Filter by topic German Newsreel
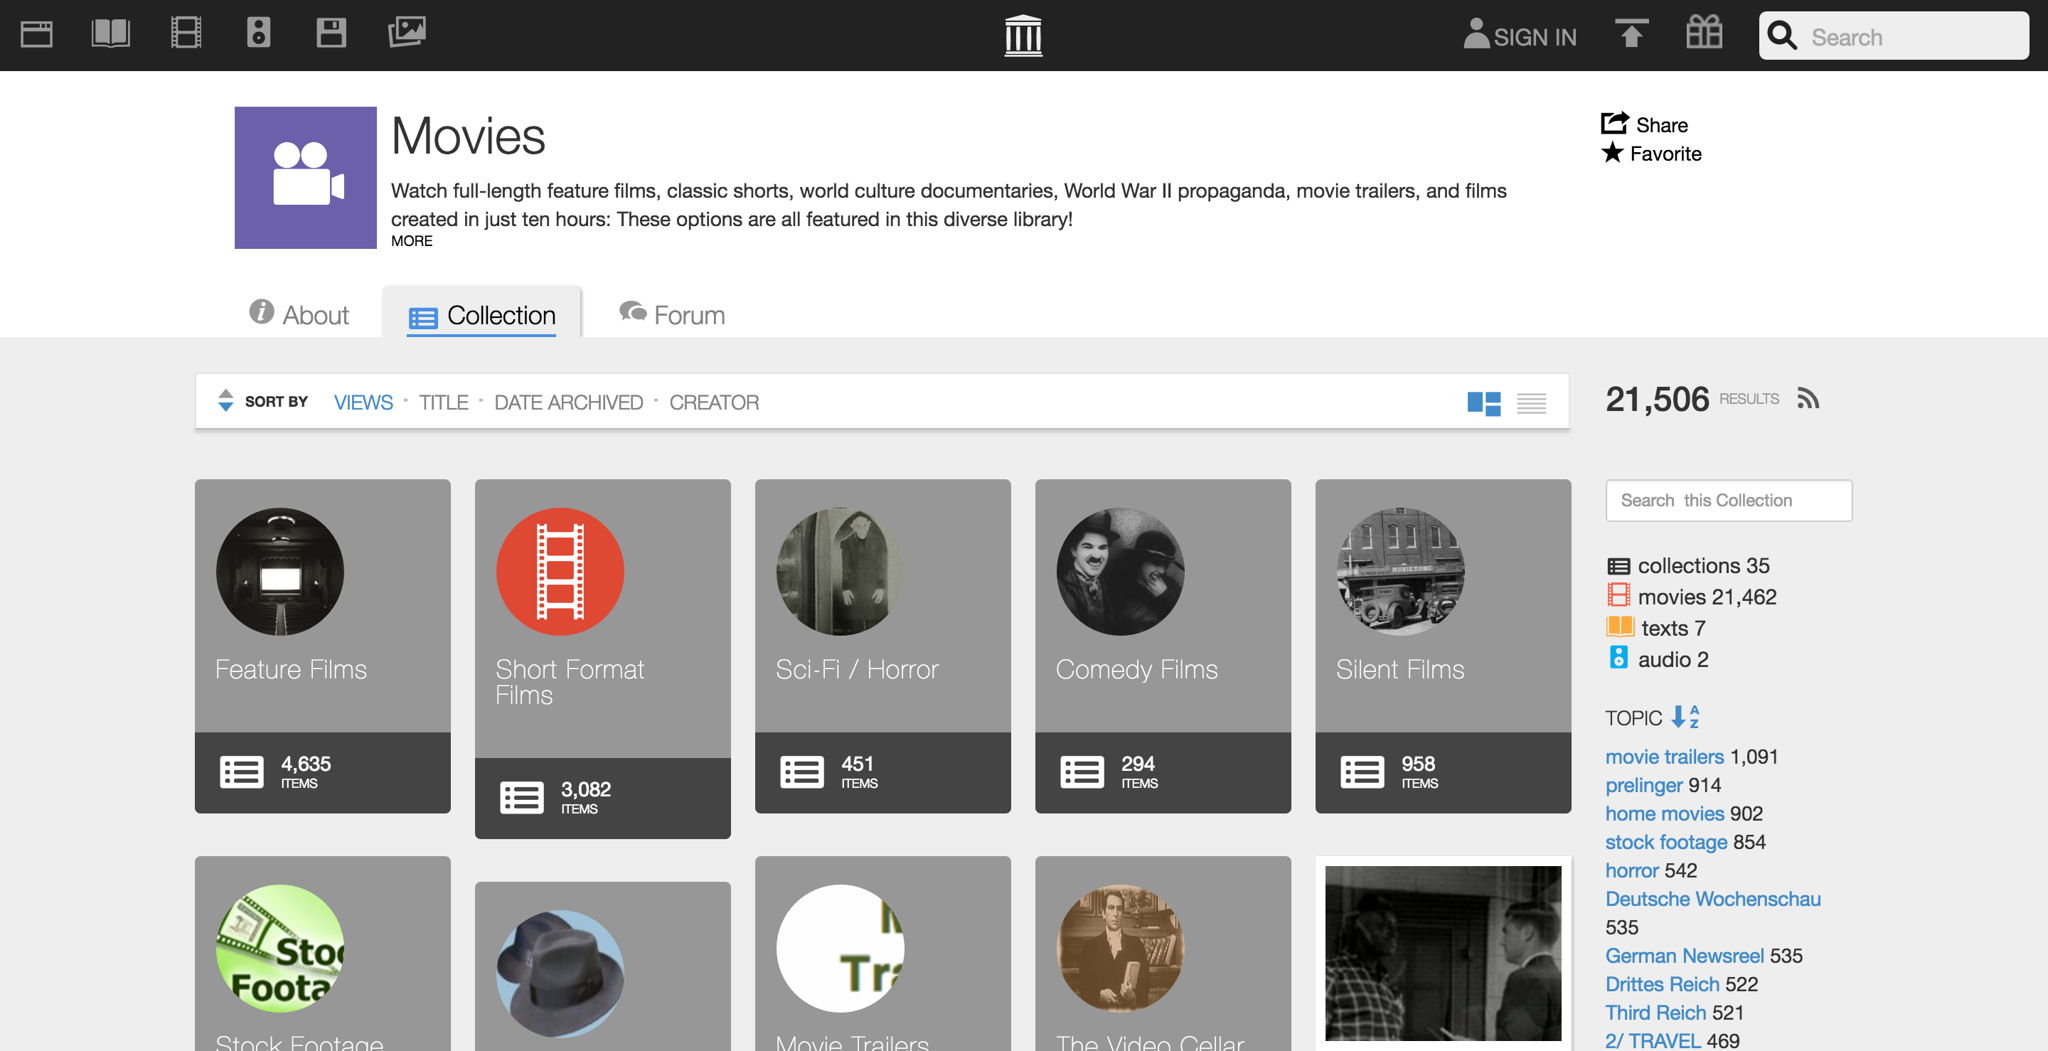Screen dimensions: 2048x1051 click(x=1684, y=956)
